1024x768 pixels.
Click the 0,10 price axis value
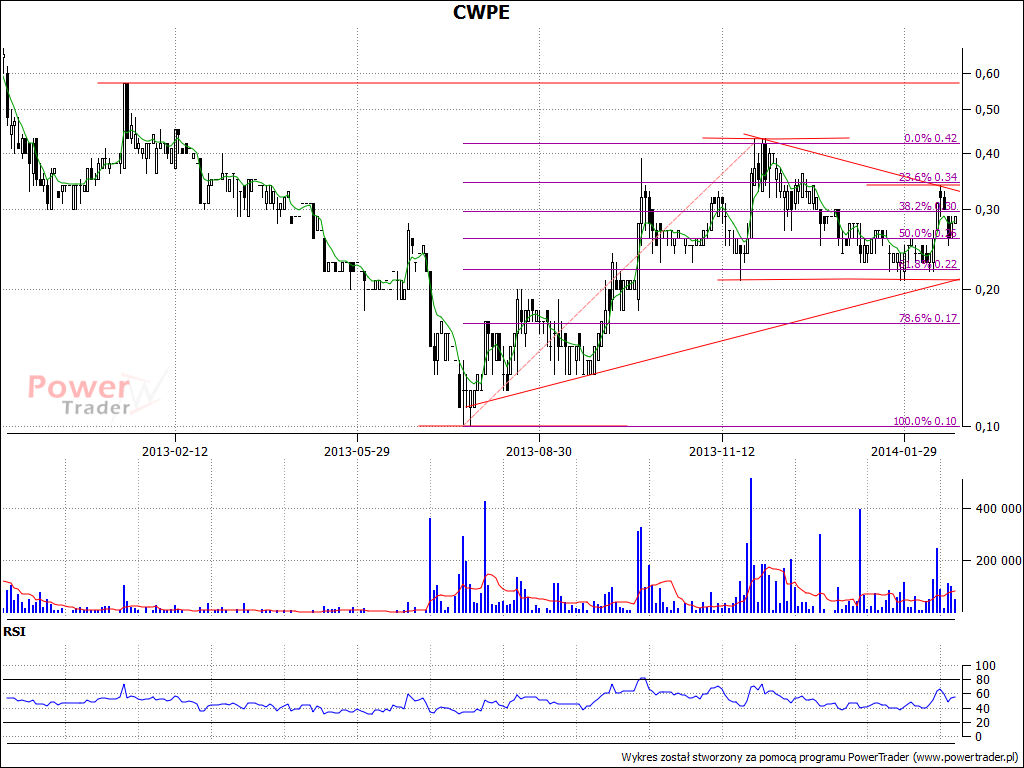click(986, 427)
